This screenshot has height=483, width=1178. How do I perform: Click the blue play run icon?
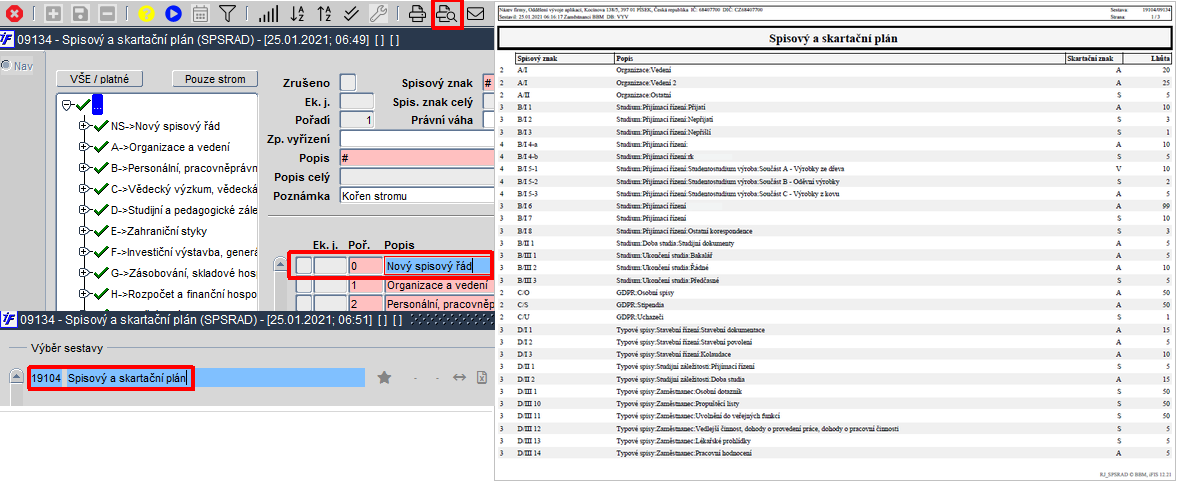pos(173,13)
